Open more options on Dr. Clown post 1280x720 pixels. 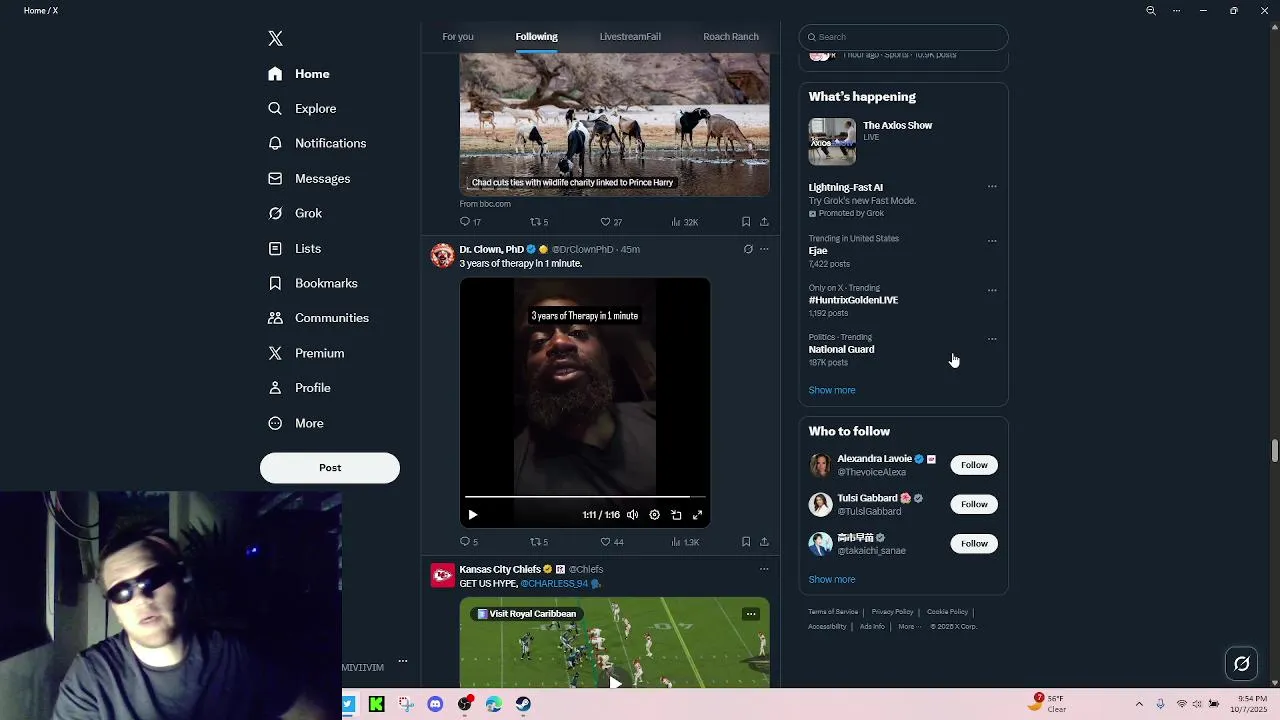764,250
